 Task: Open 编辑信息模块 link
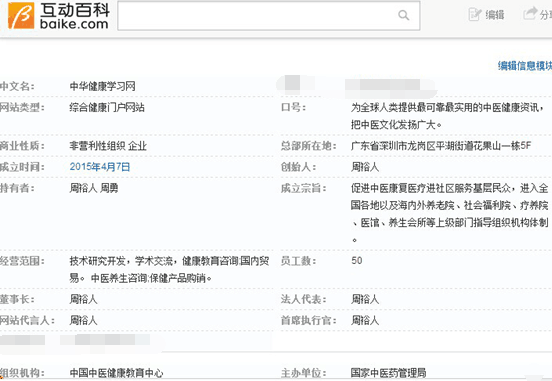point(525,65)
